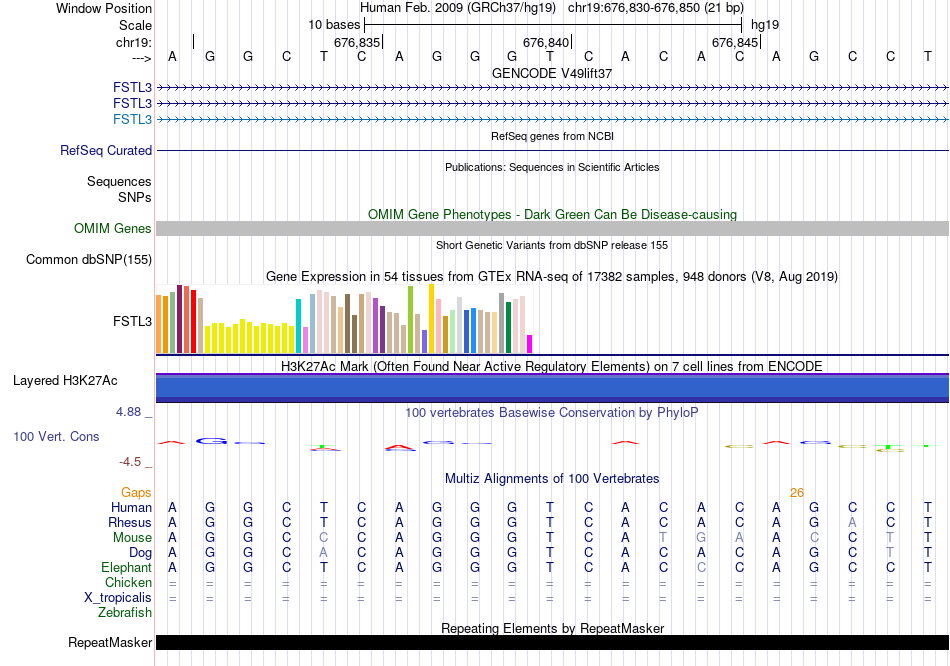Image resolution: width=950 pixels, height=666 pixels.
Task: Click the Common dbSNP(155) track label
Action: click(89, 259)
